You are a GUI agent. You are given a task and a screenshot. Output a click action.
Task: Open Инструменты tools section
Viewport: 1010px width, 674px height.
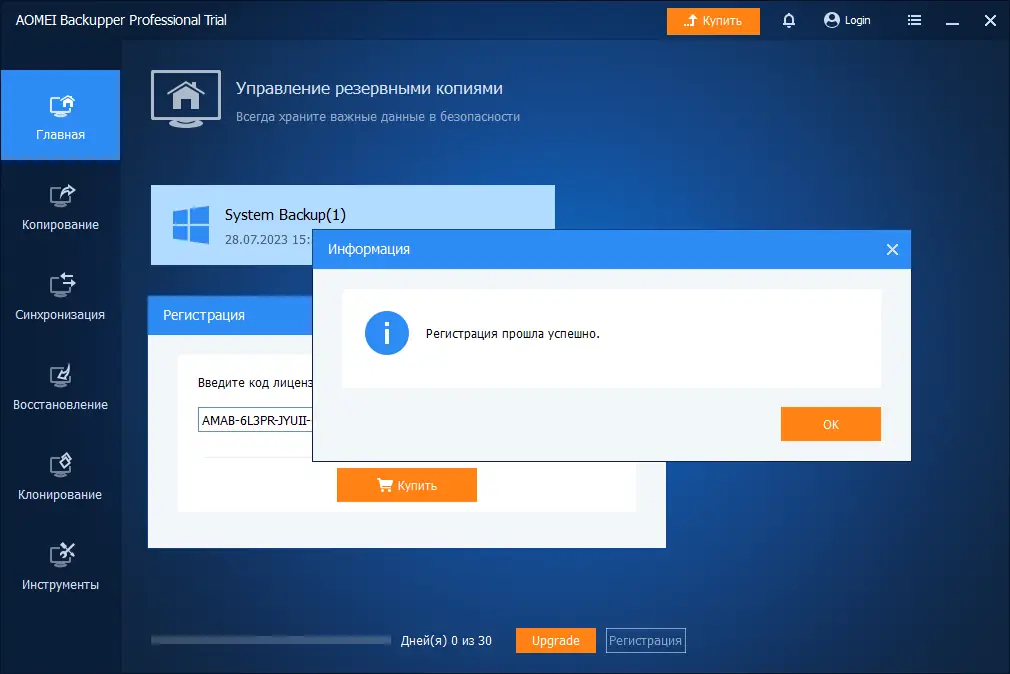[61, 567]
